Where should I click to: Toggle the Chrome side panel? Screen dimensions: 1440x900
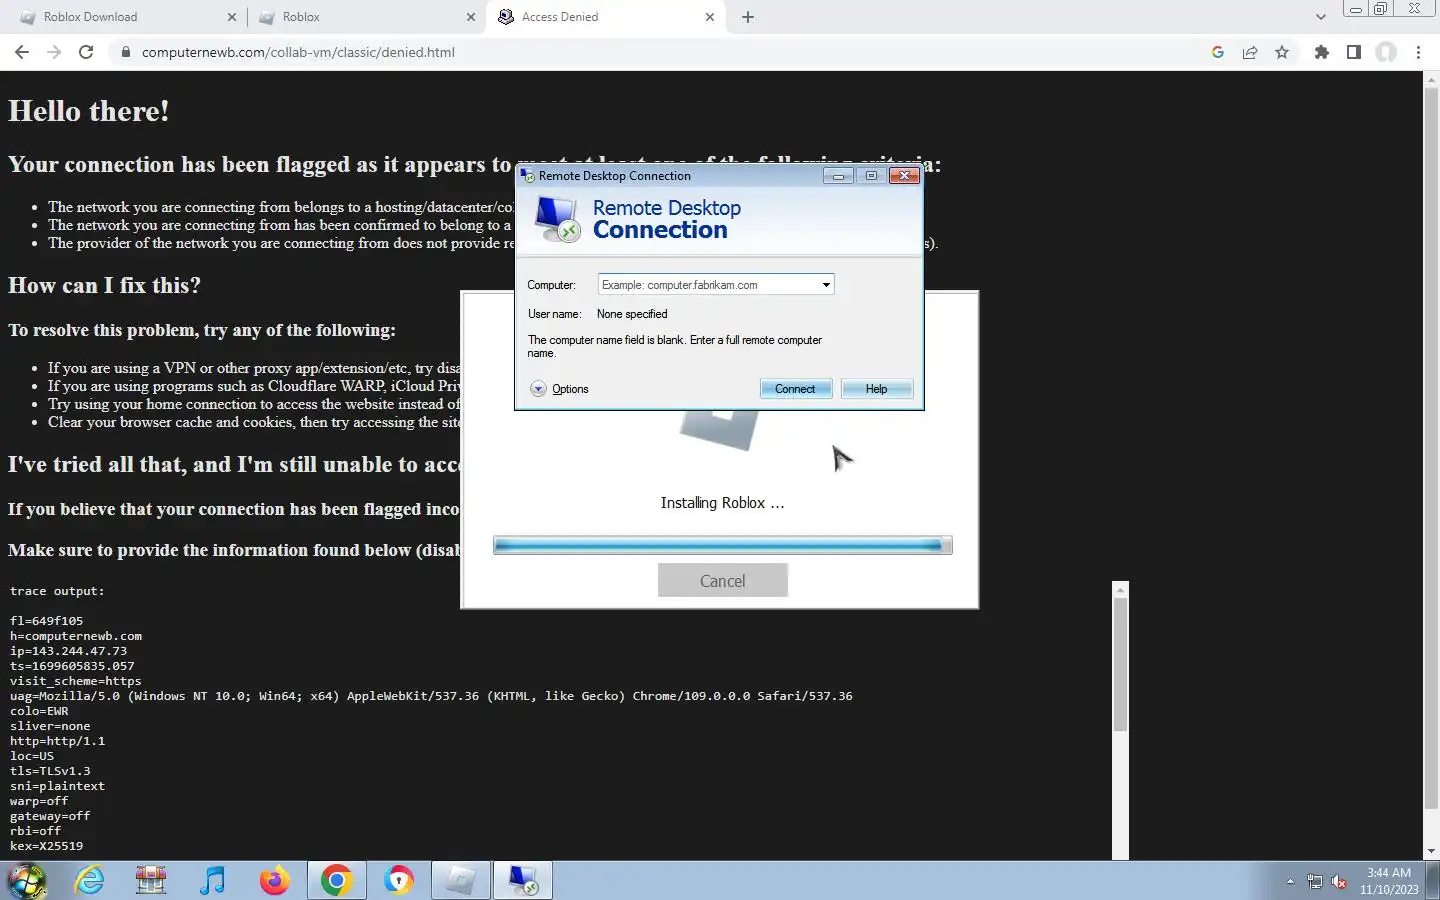(1353, 52)
